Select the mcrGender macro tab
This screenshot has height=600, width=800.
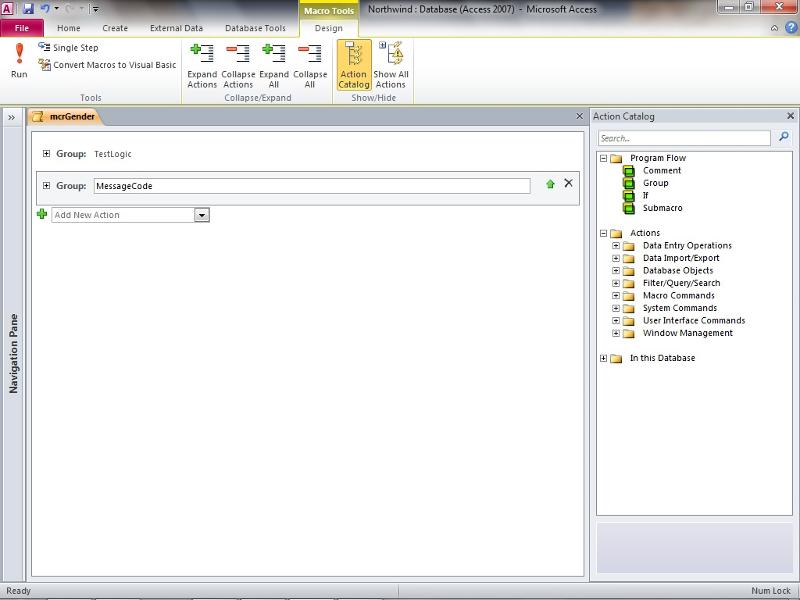(x=65, y=117)
